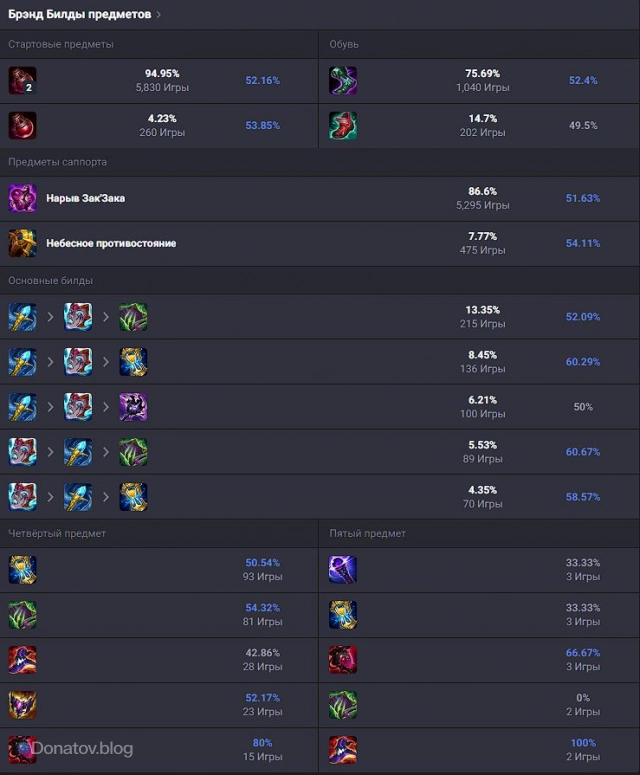Click the fifth-item icon with 66.67% win rate
The height and width of the screenshot is (775, 640).
343,660
